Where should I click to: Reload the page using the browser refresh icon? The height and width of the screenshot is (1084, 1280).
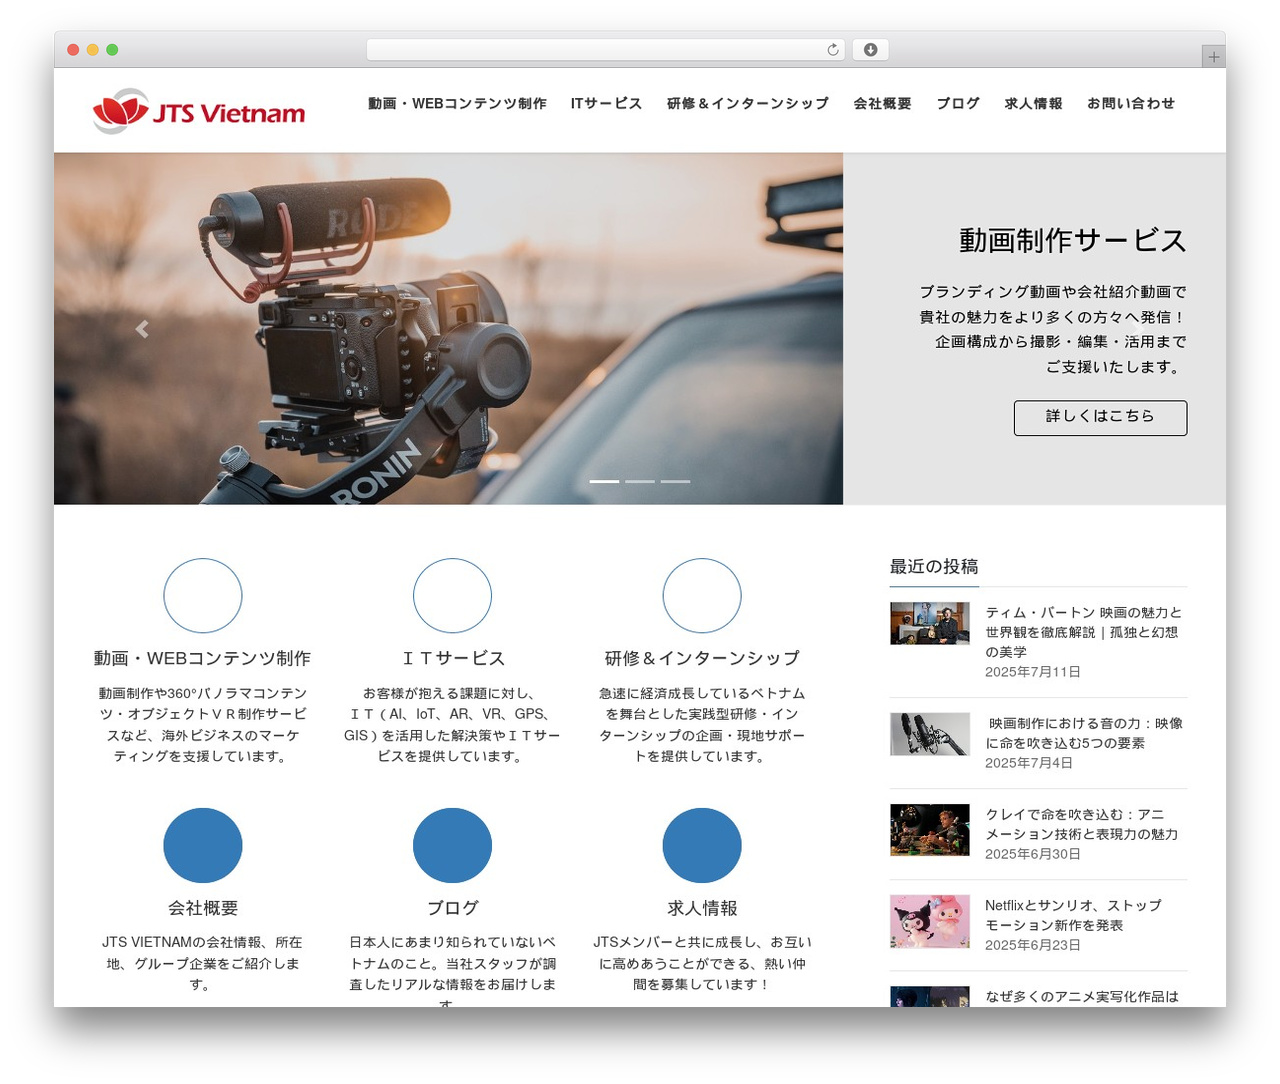pos(833,50)
